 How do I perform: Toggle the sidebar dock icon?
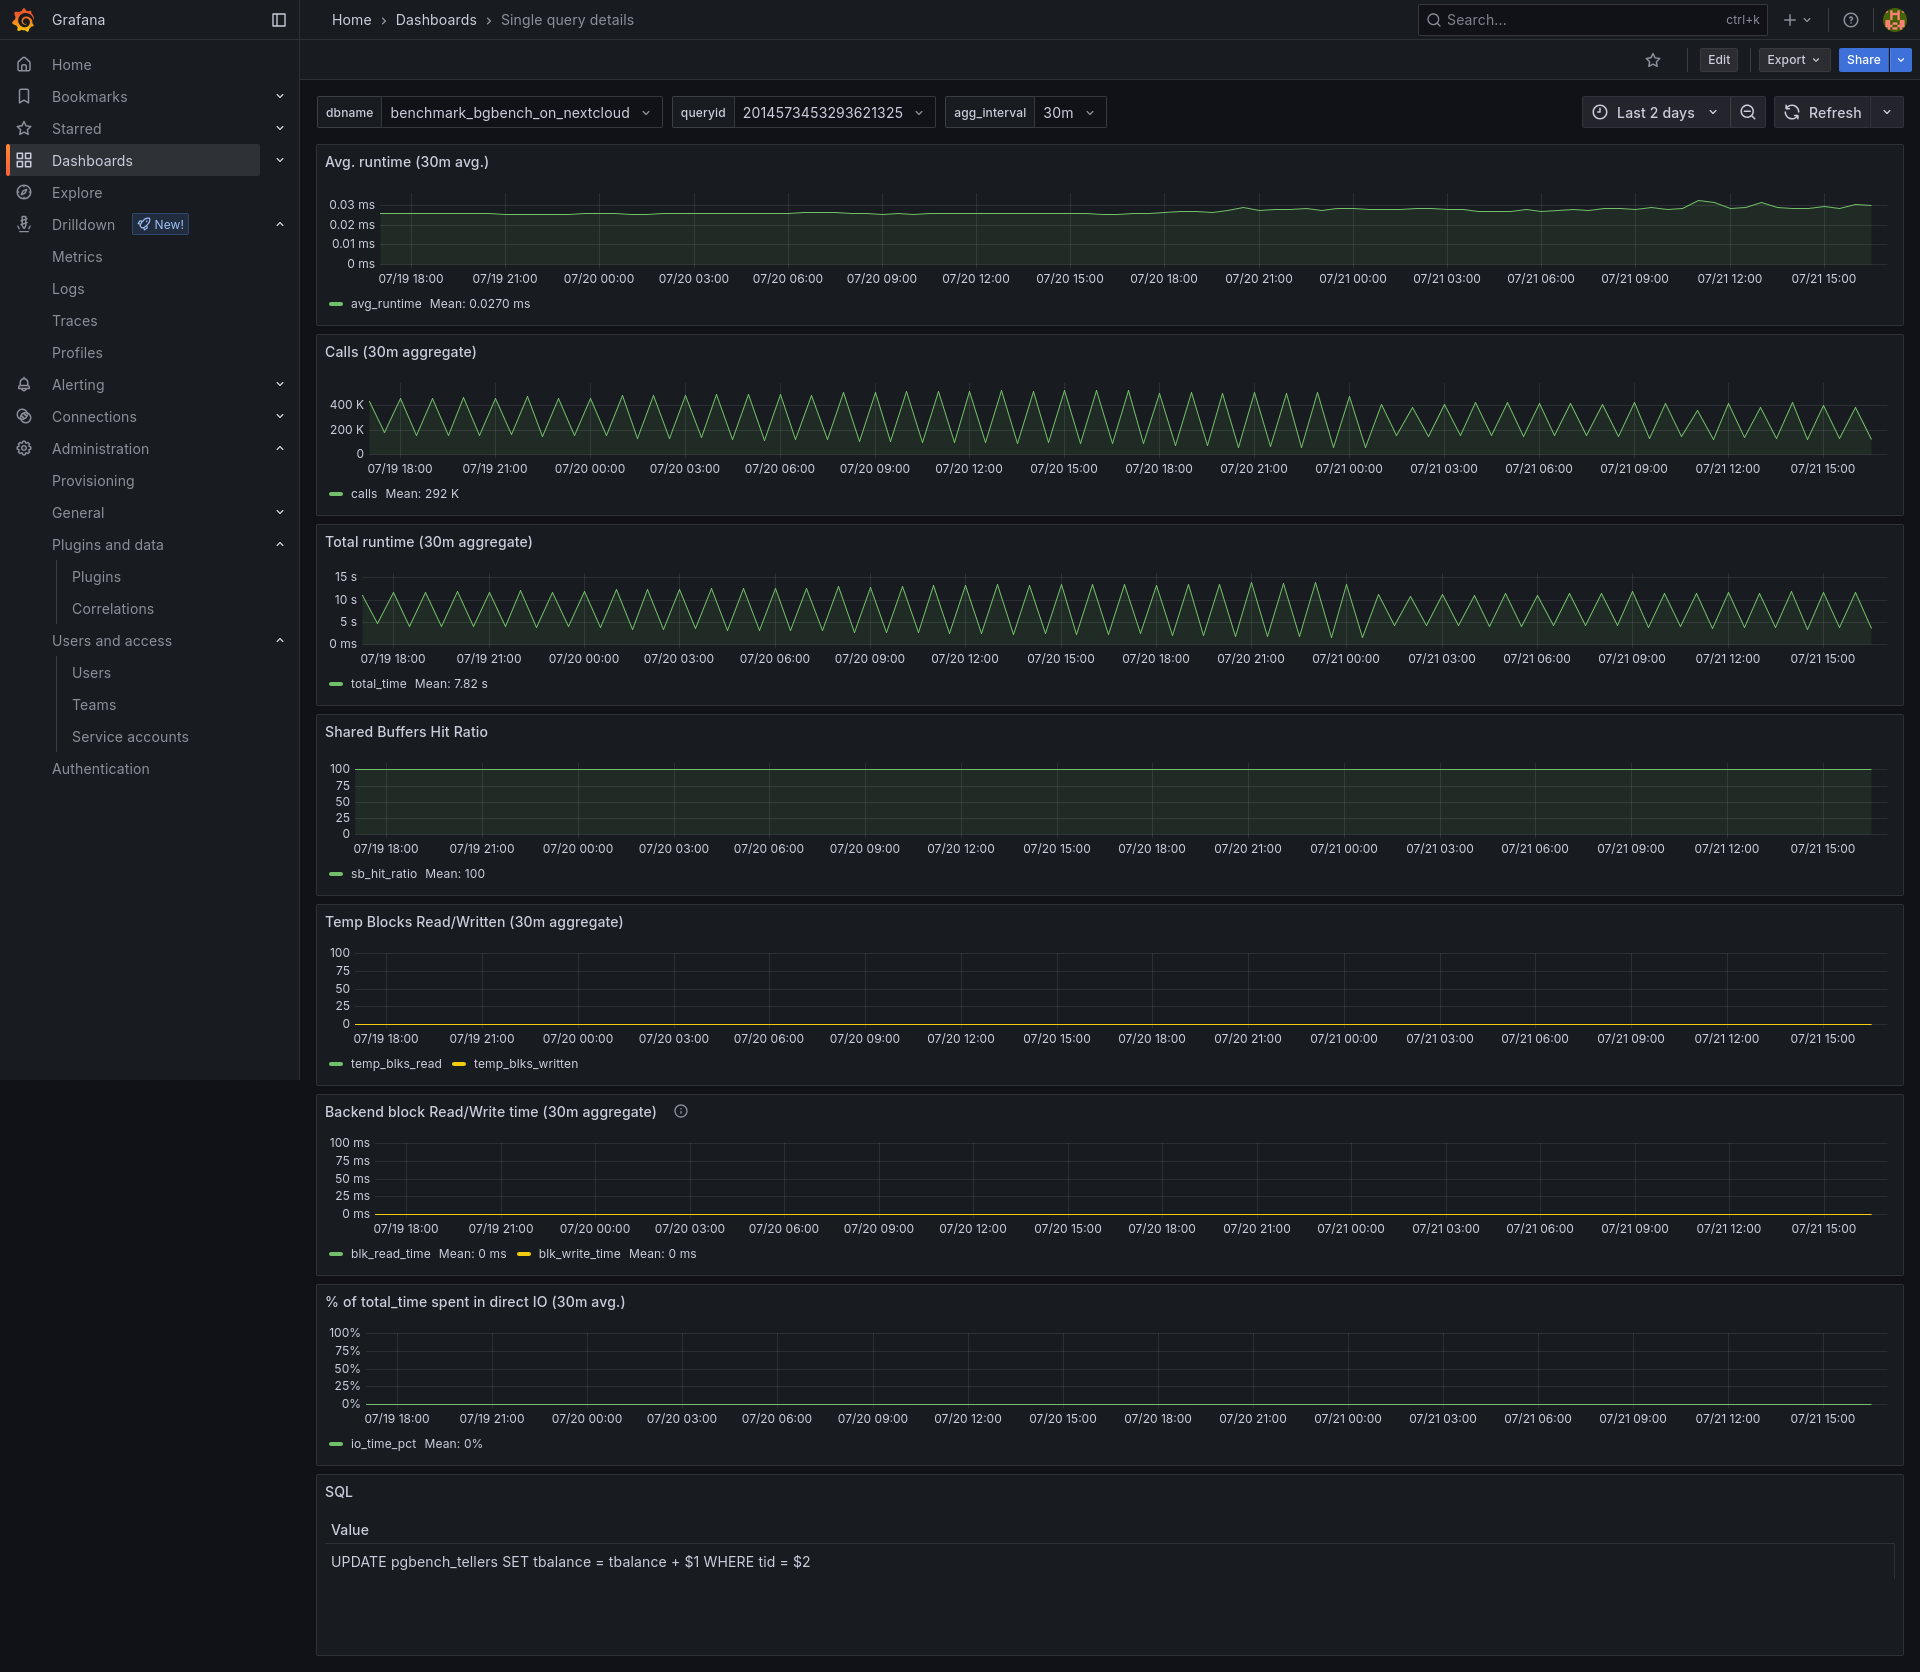coord(279,20)
